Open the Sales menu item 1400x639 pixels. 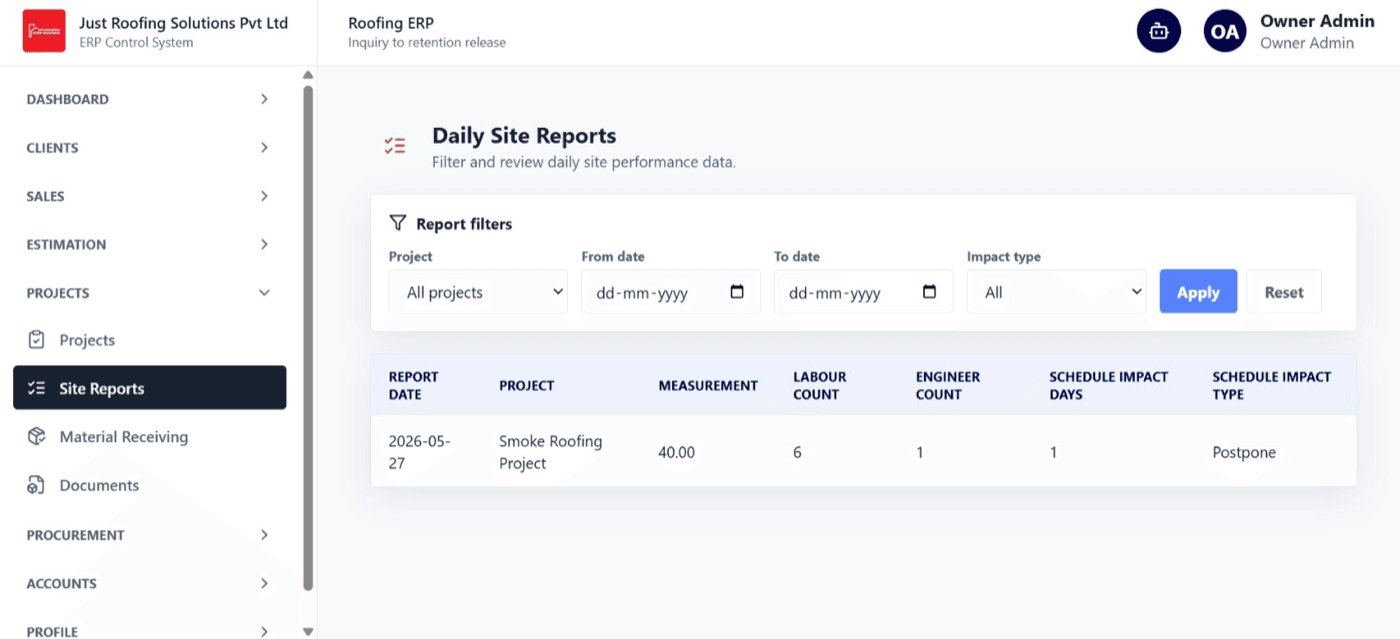pyautogui.click(x=149, y=196)
